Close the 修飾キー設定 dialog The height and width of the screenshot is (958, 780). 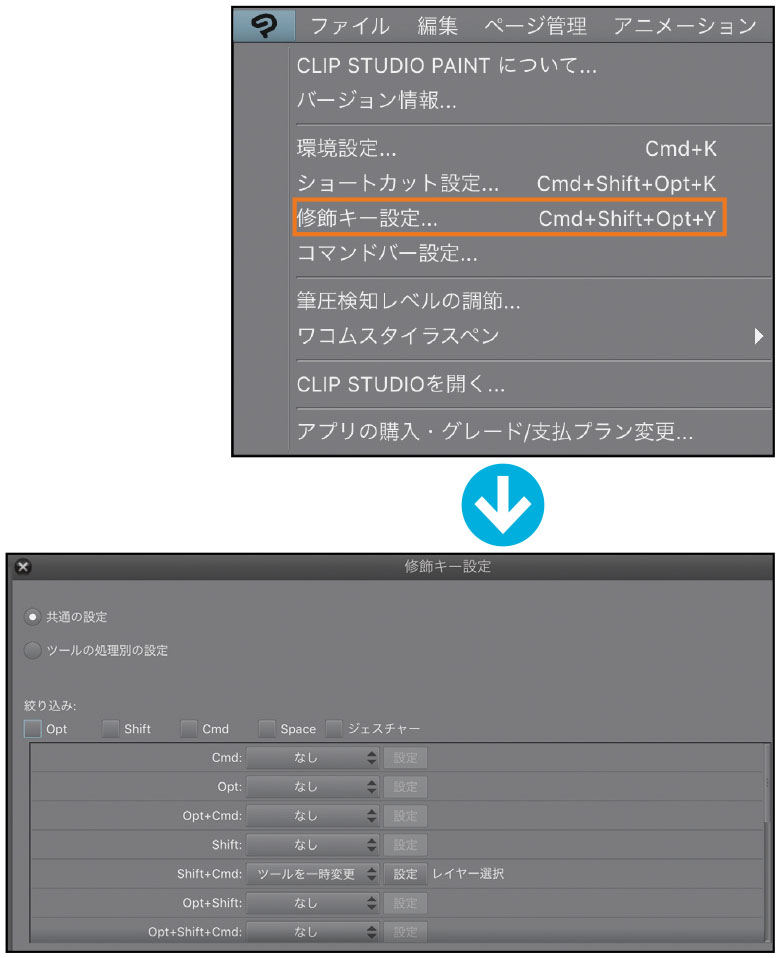23,566
